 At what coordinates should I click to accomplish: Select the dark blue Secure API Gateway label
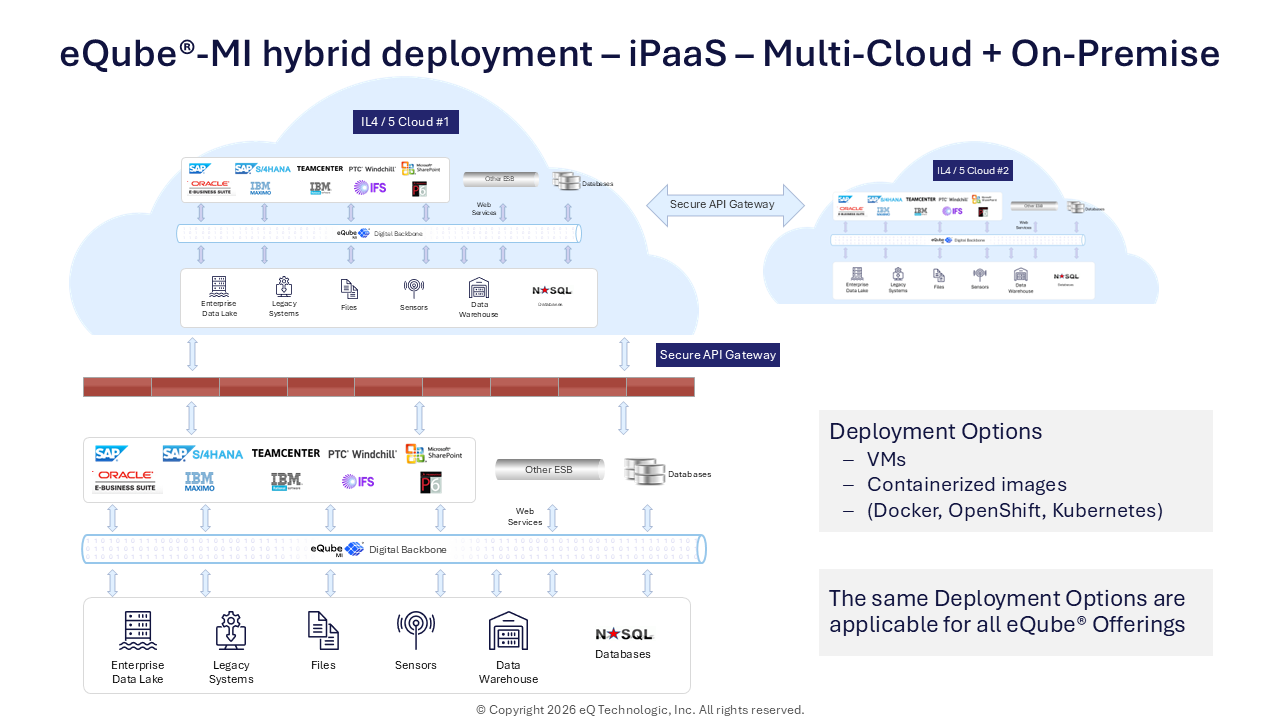pyautogui.click(x=717, y=355)
